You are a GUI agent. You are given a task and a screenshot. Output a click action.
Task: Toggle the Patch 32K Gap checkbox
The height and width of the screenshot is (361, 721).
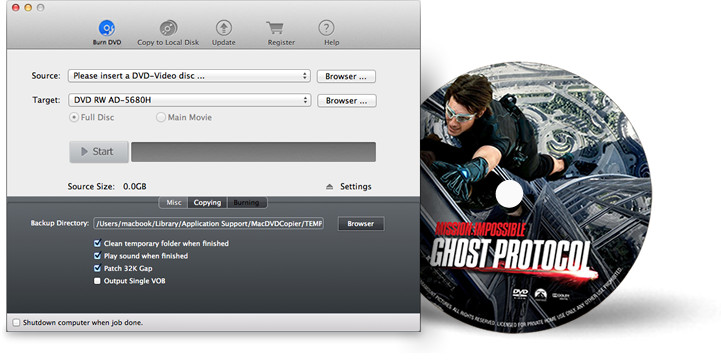pos(97,268)
